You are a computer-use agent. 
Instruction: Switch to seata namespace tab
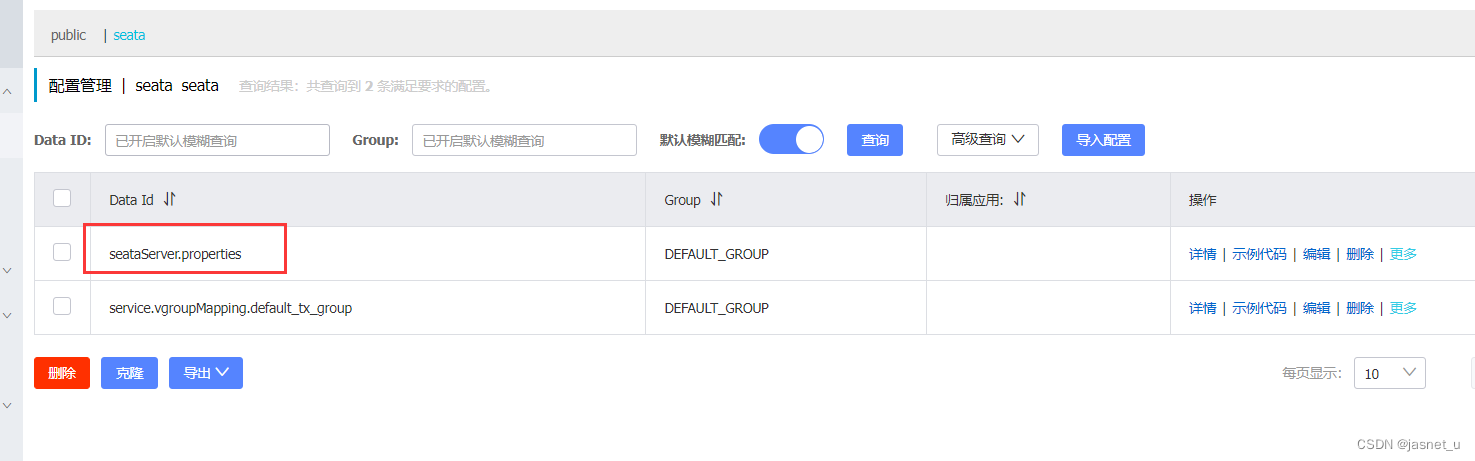click(x=129, y=35)
